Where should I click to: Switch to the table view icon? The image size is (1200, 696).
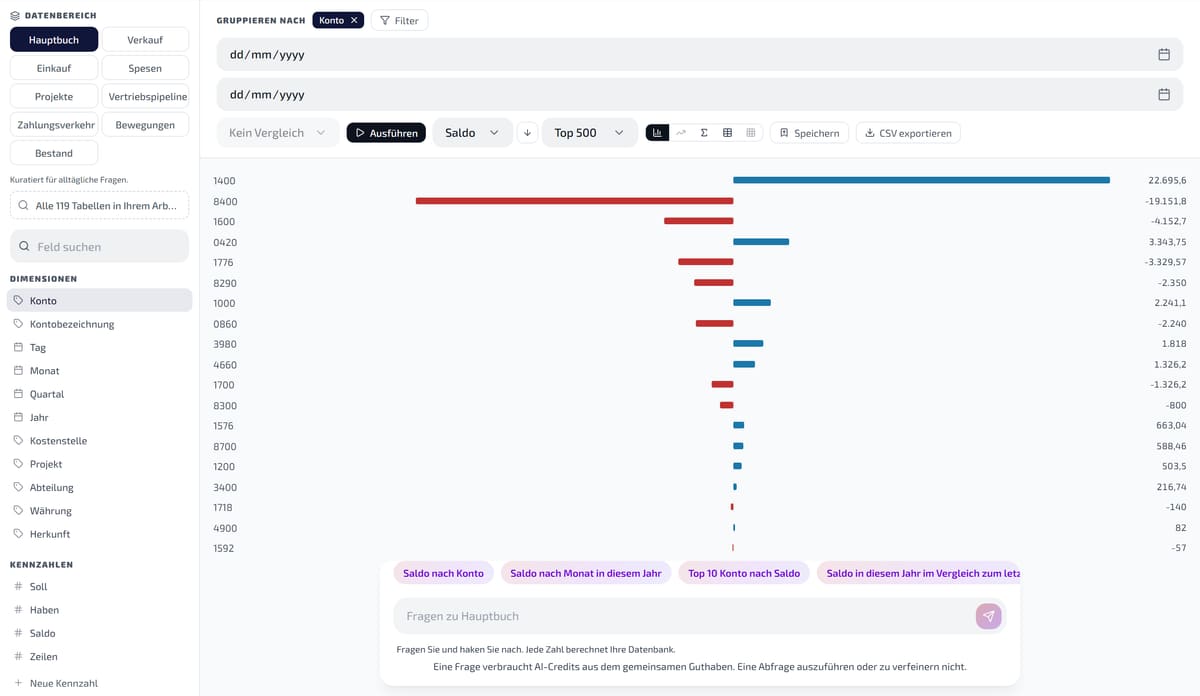pos(727,133)
